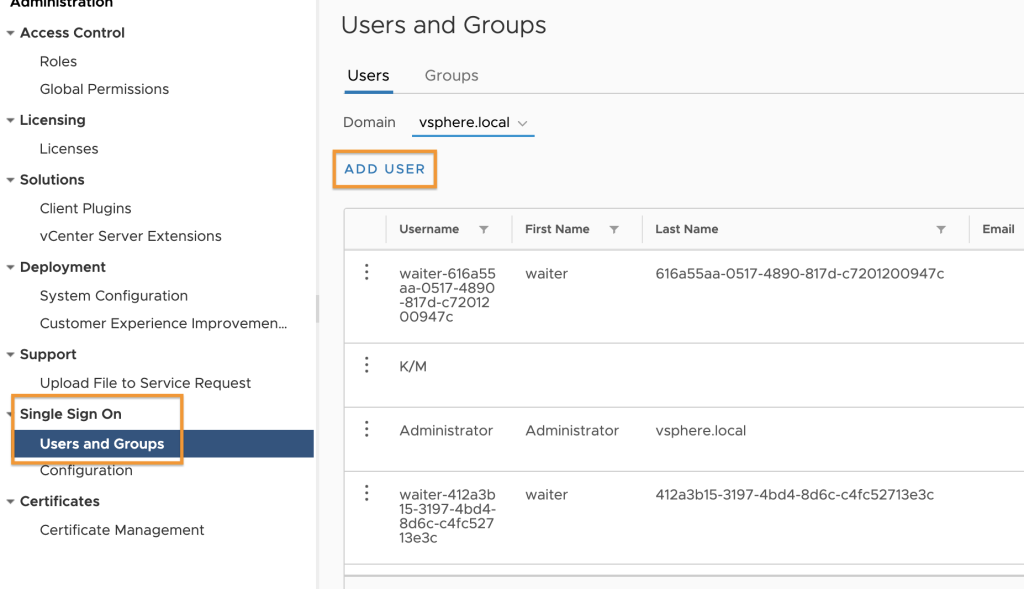1024x589 pixels.
Task: Open actions menu for Administrator user row
Action: (366, 429)
